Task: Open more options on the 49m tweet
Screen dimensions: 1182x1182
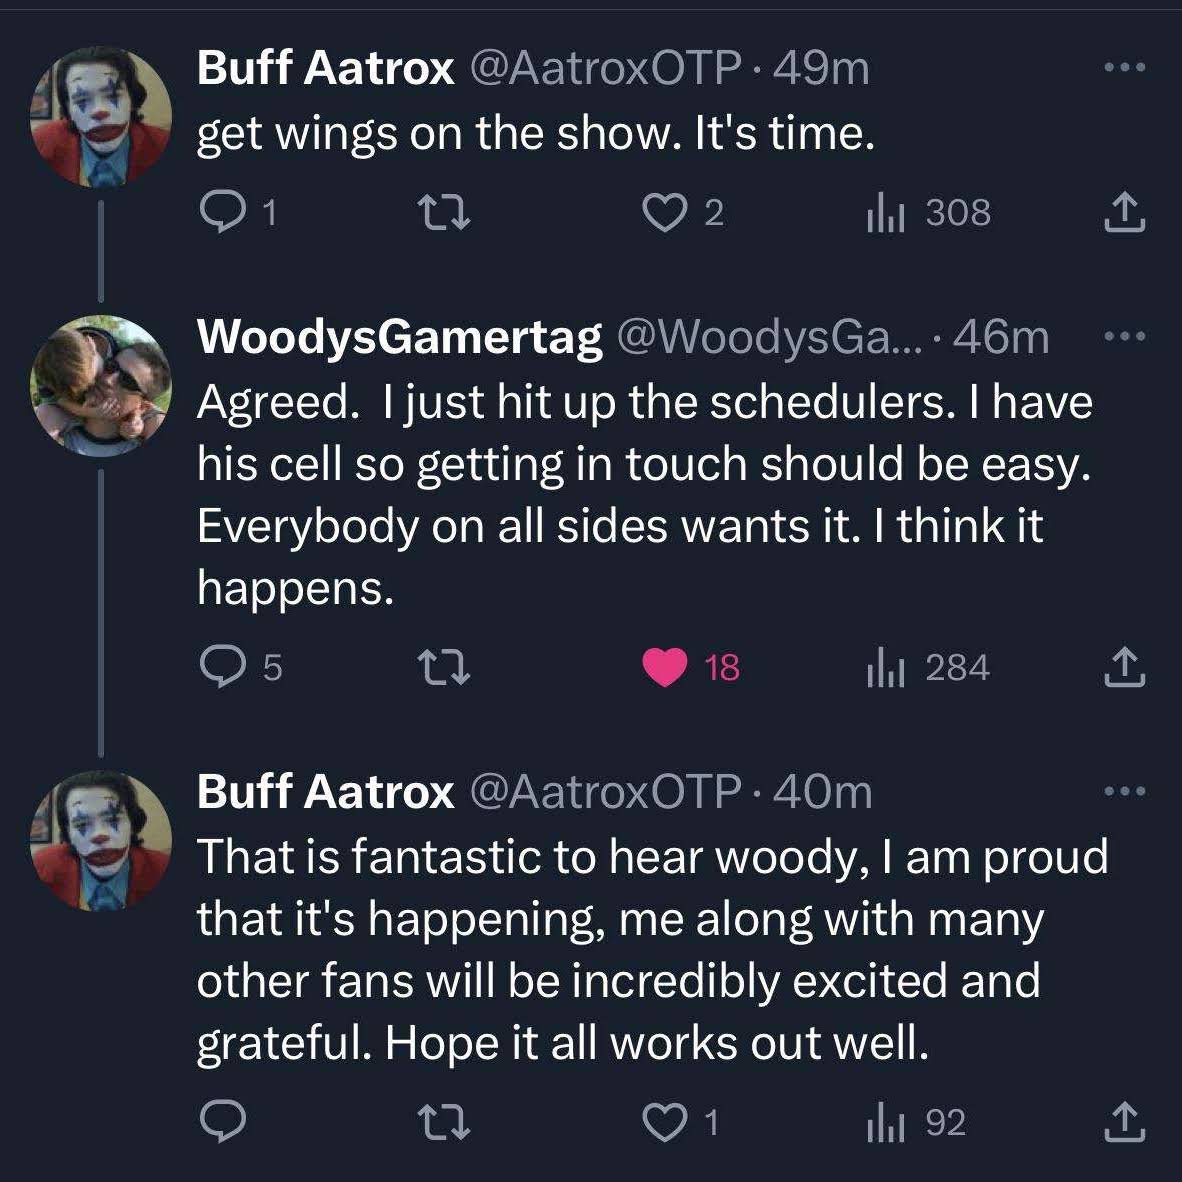Action: coord(1123,68)
